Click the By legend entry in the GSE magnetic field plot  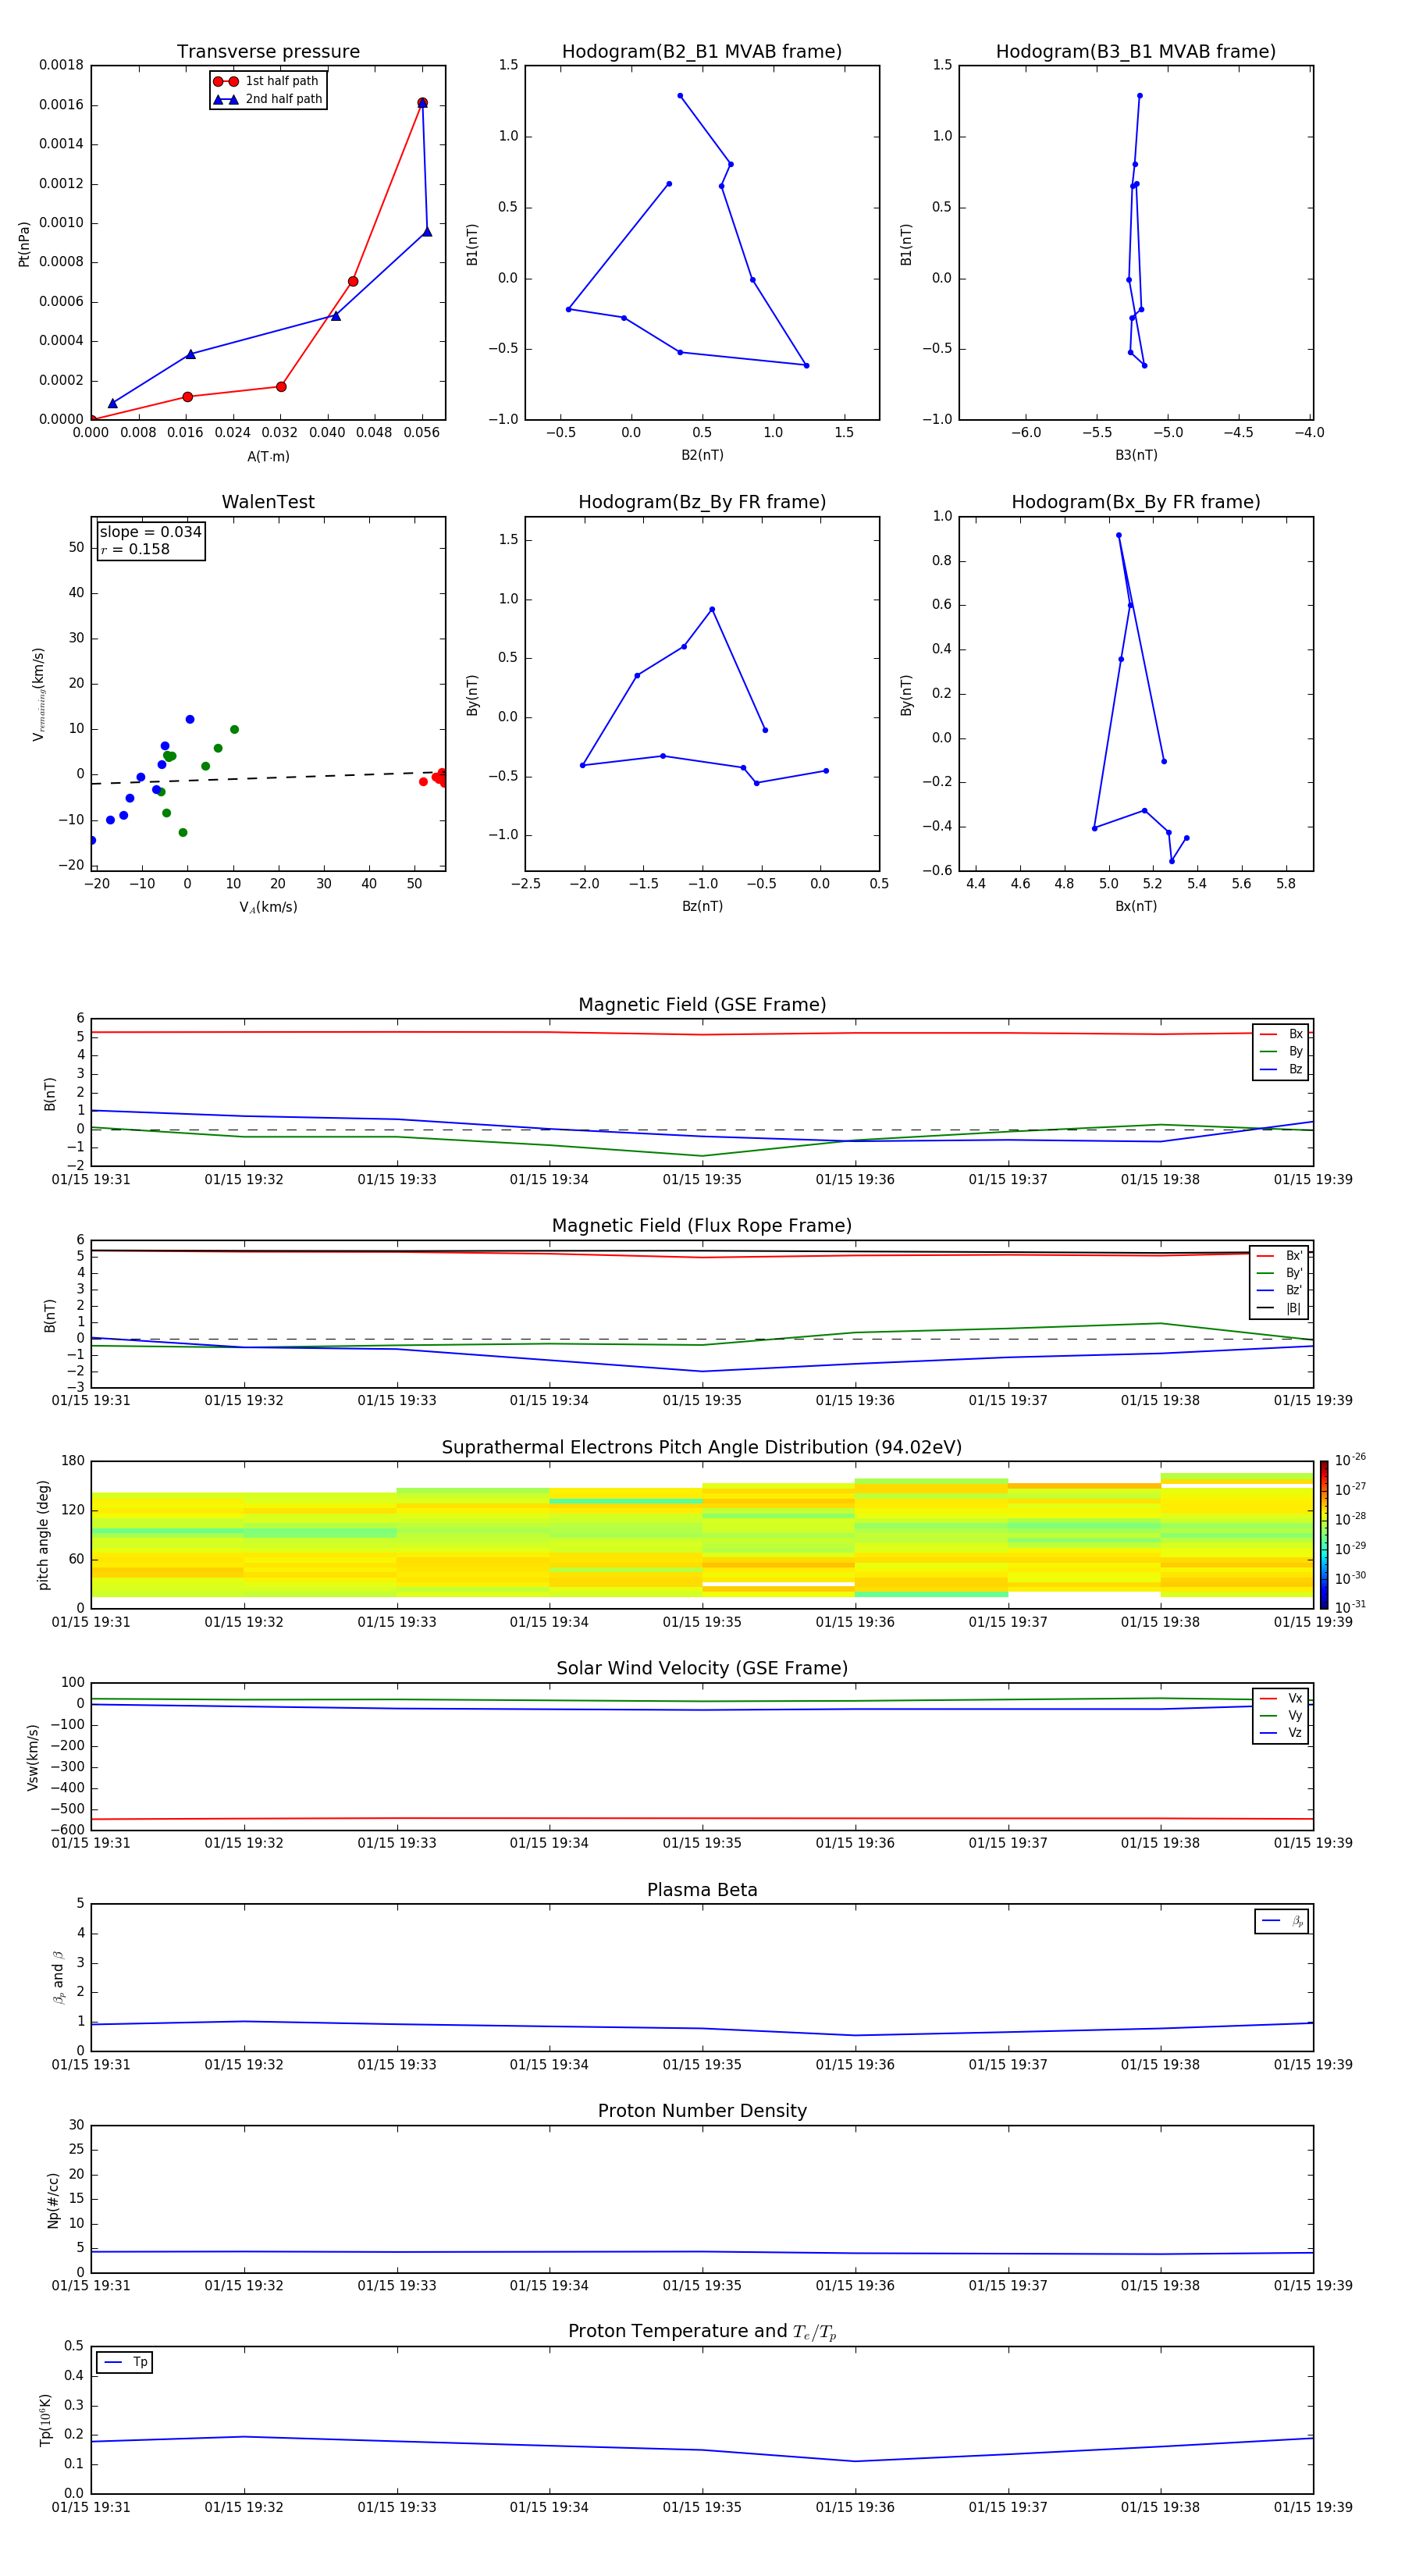click(x=1281, y=1052)
